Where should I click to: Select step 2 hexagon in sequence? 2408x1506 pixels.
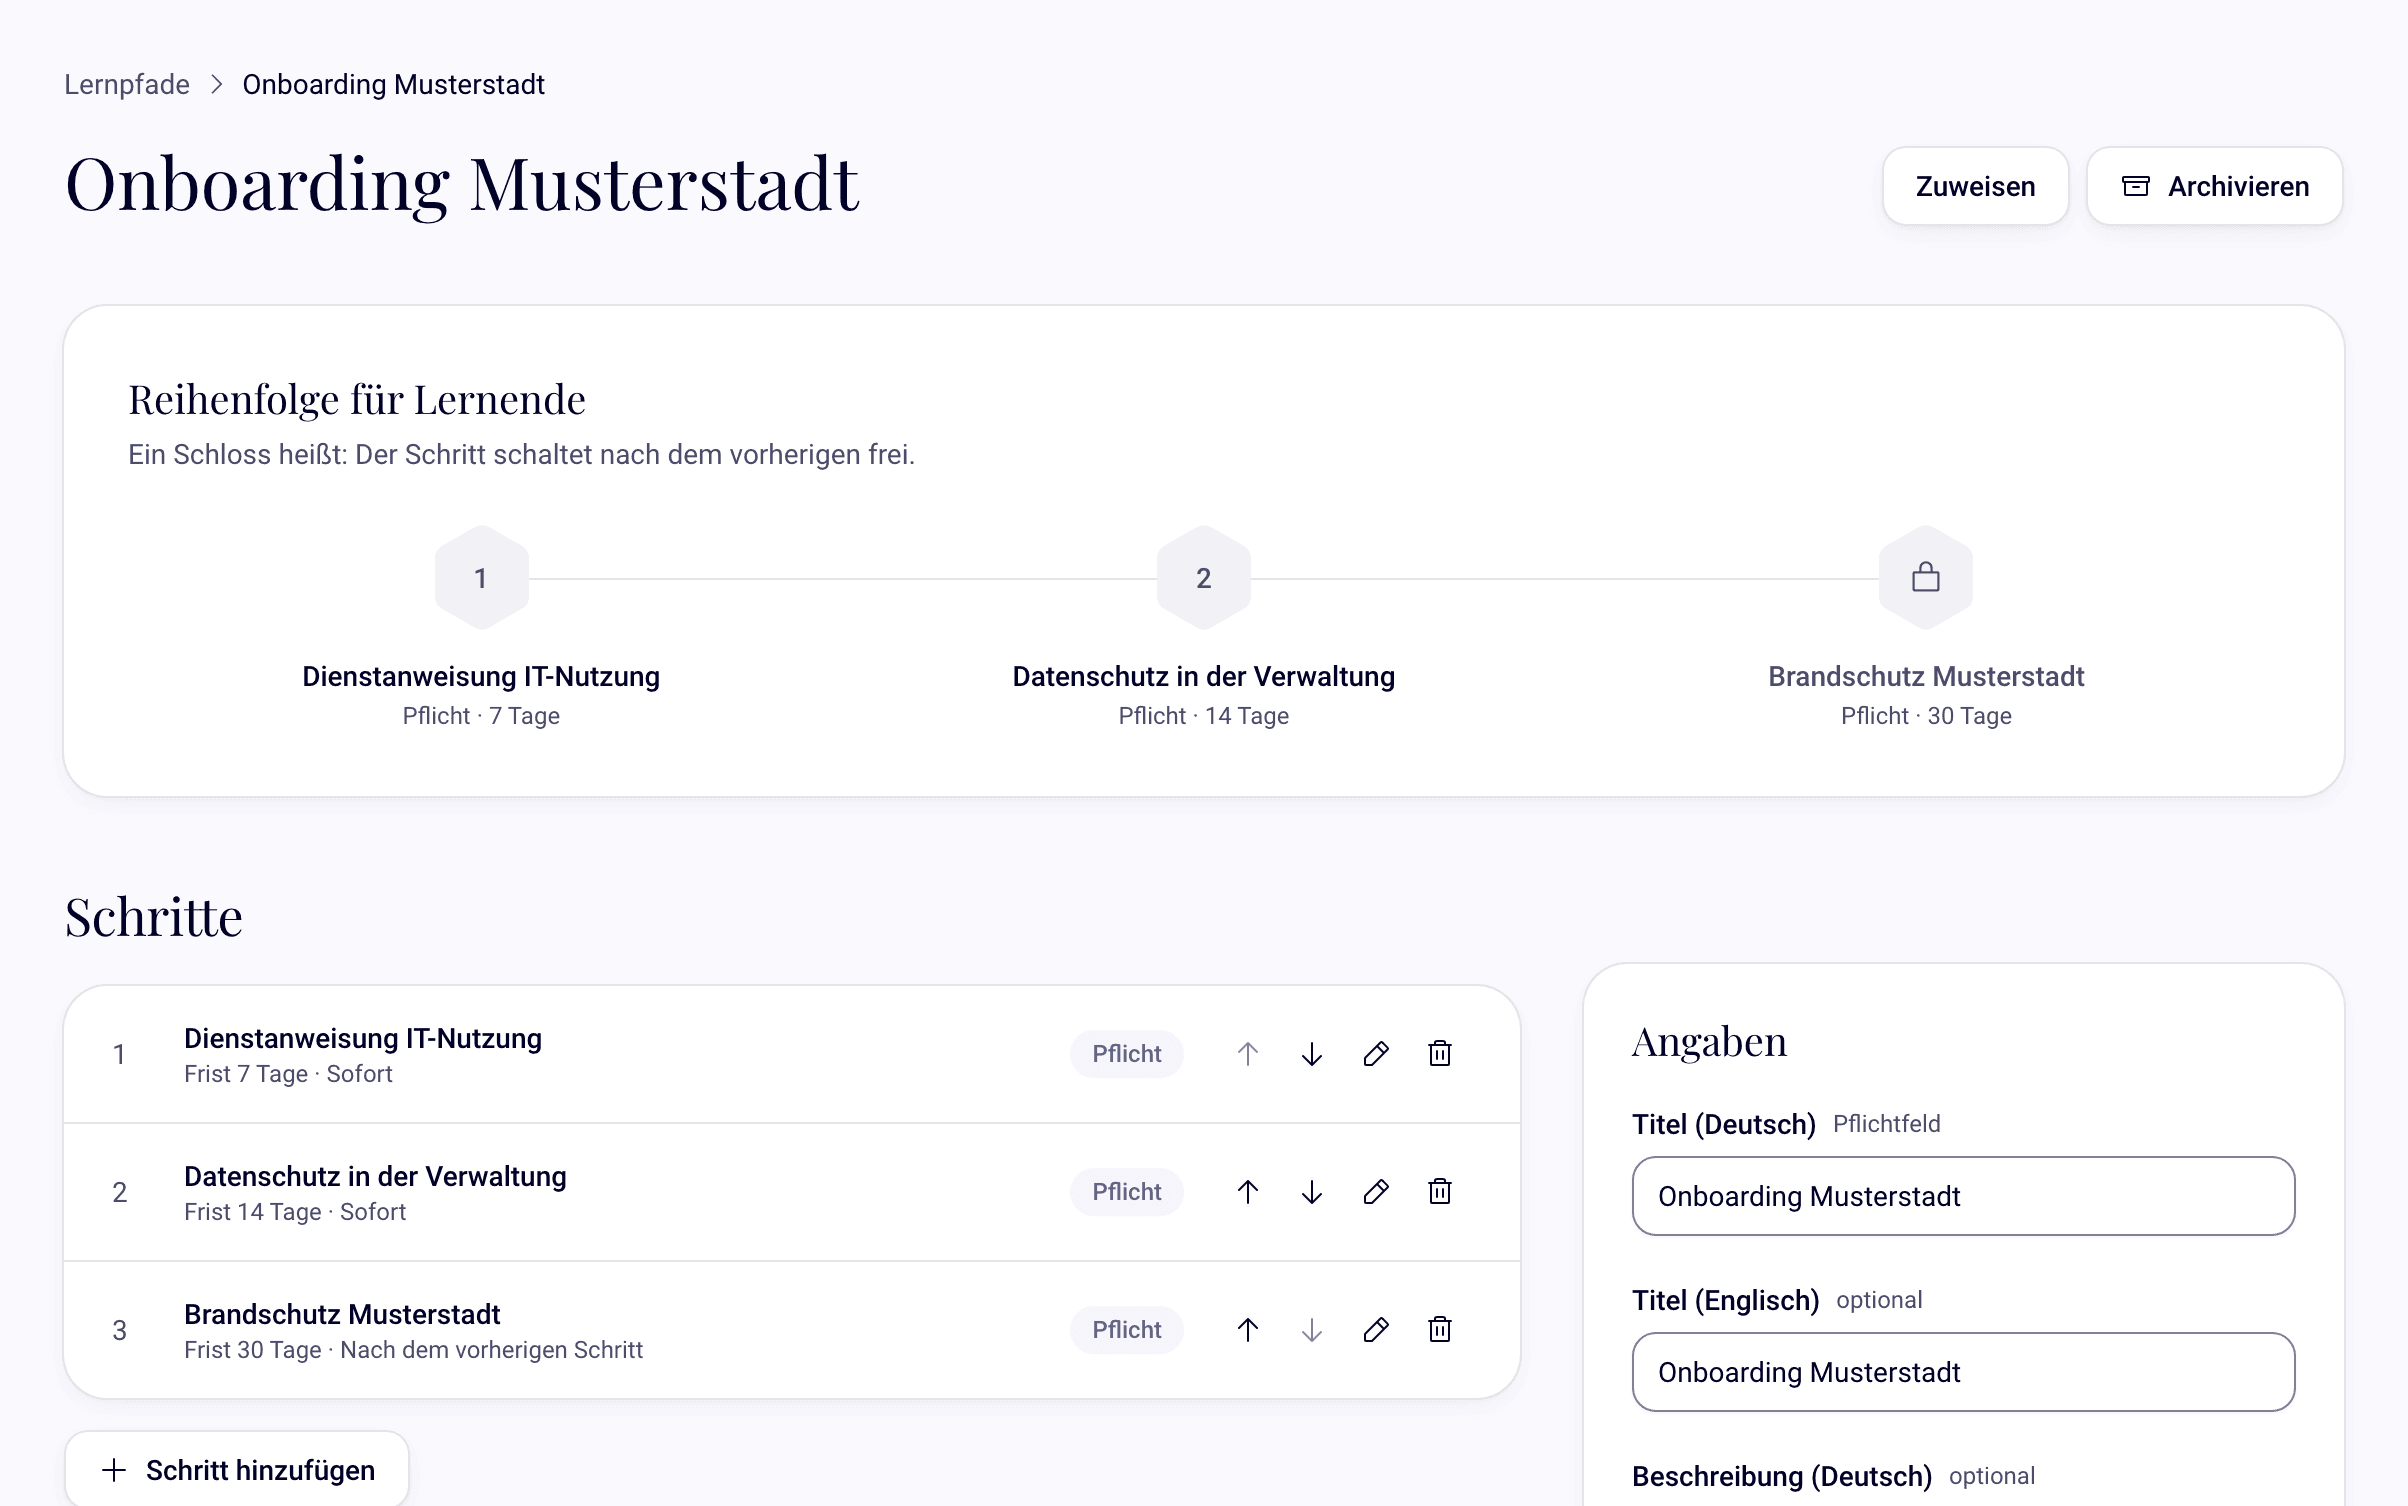(x=1203, y=578)
